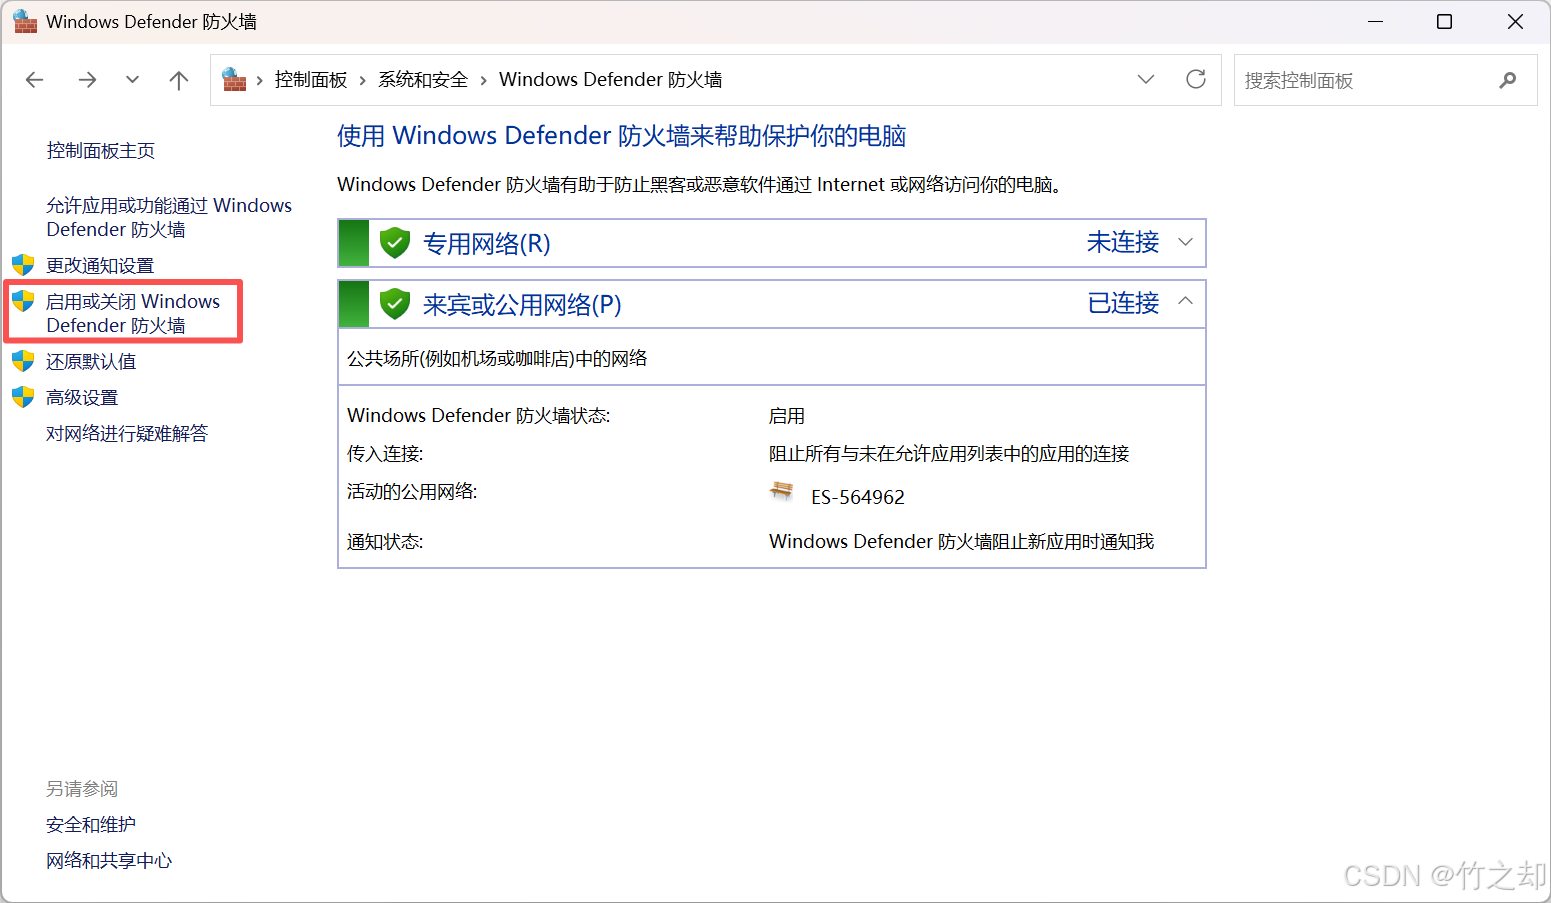Viewport: 1551px width, 903px height.
Task: Click the 启用 firewall state value
Action: coord(787,416)
